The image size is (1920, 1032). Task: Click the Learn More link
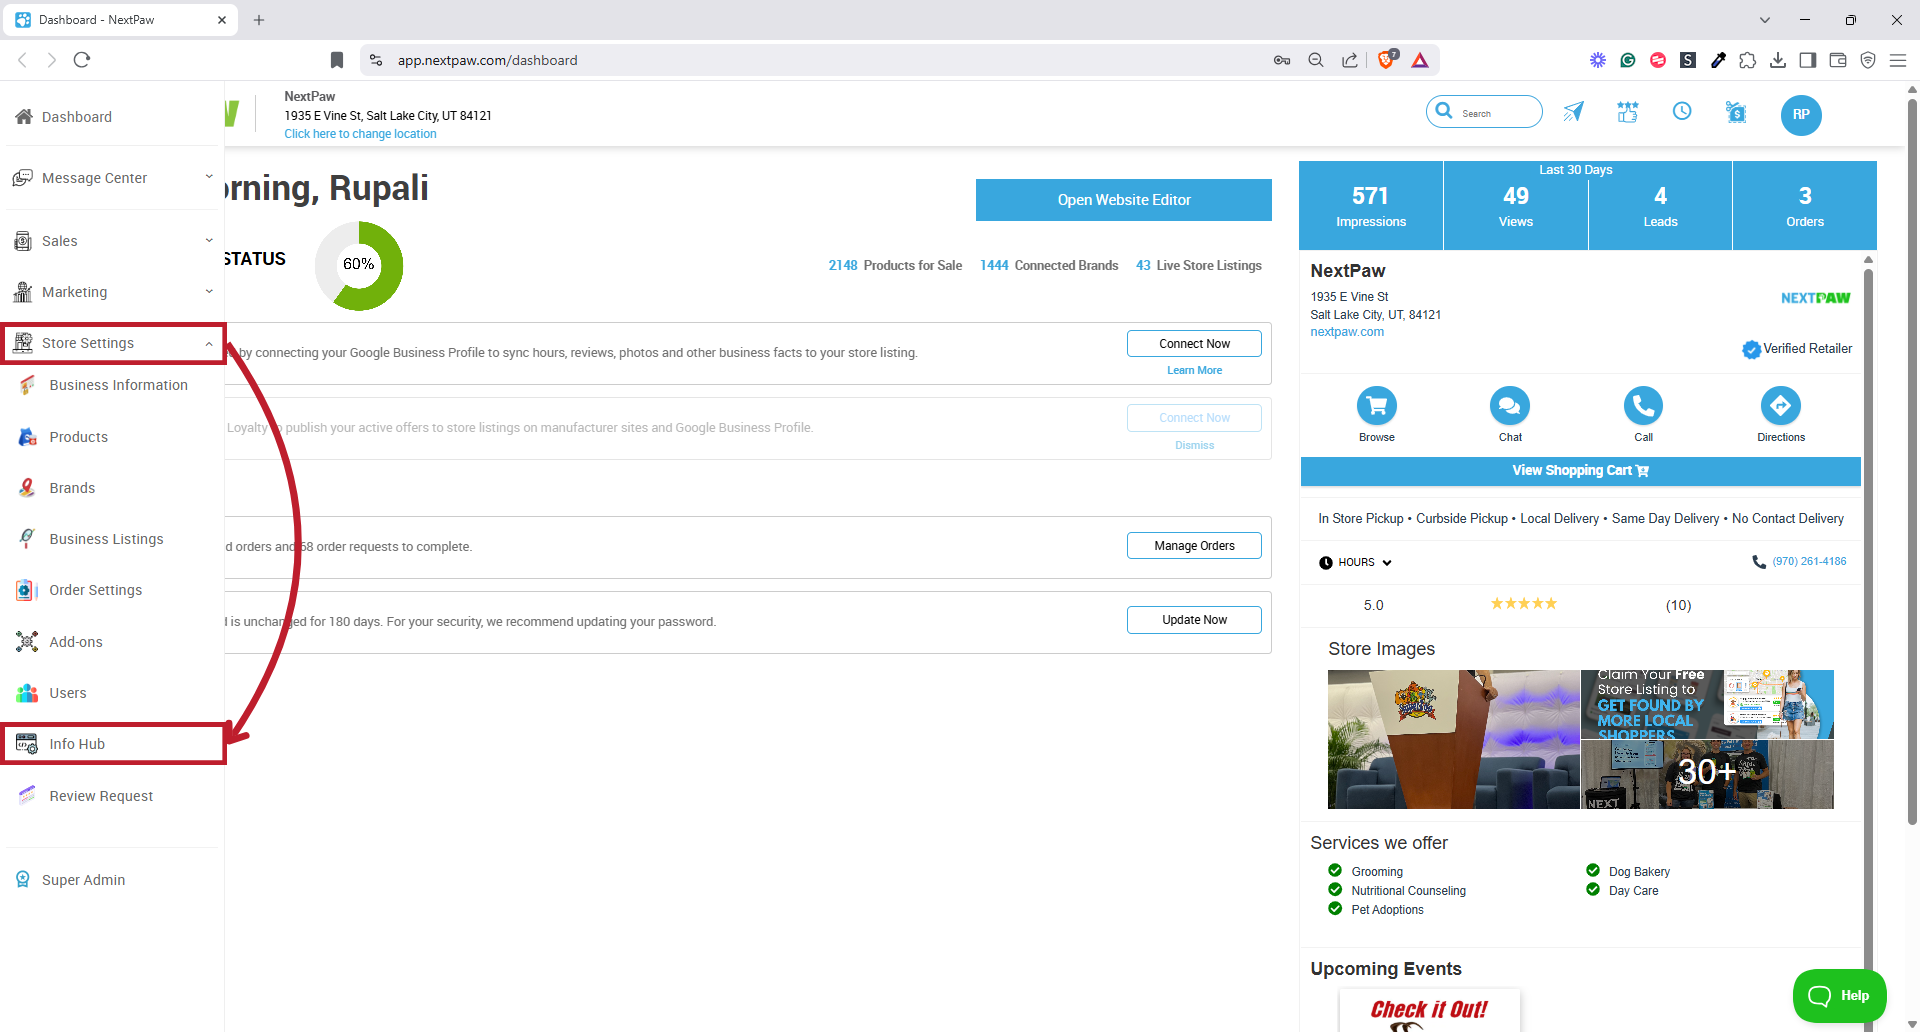click(1194, 370)
